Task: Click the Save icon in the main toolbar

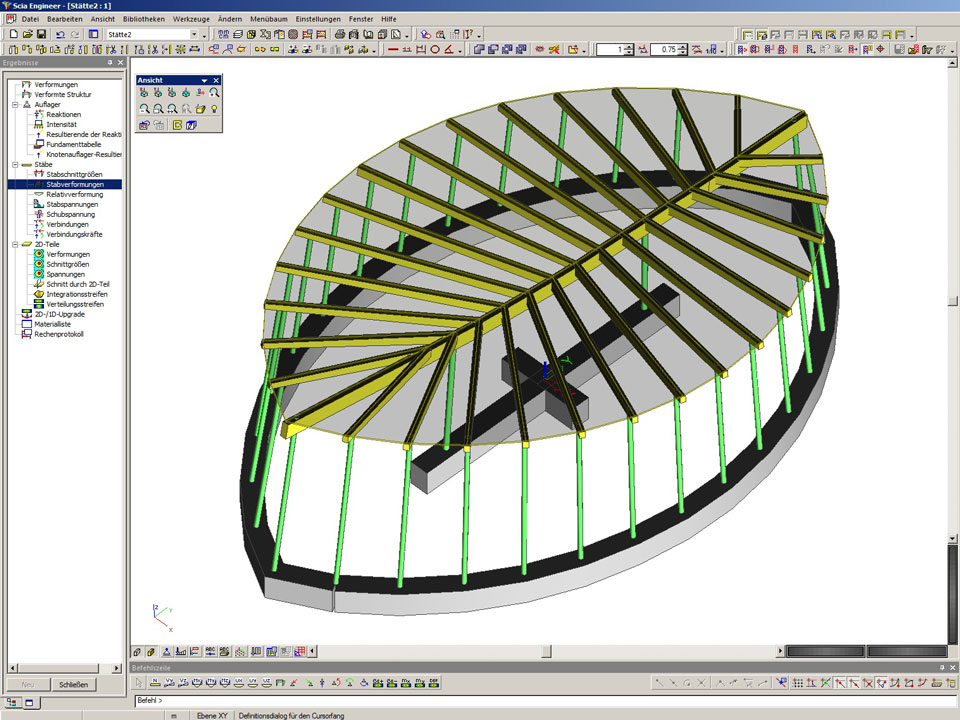Action: (x=41, y=34)
